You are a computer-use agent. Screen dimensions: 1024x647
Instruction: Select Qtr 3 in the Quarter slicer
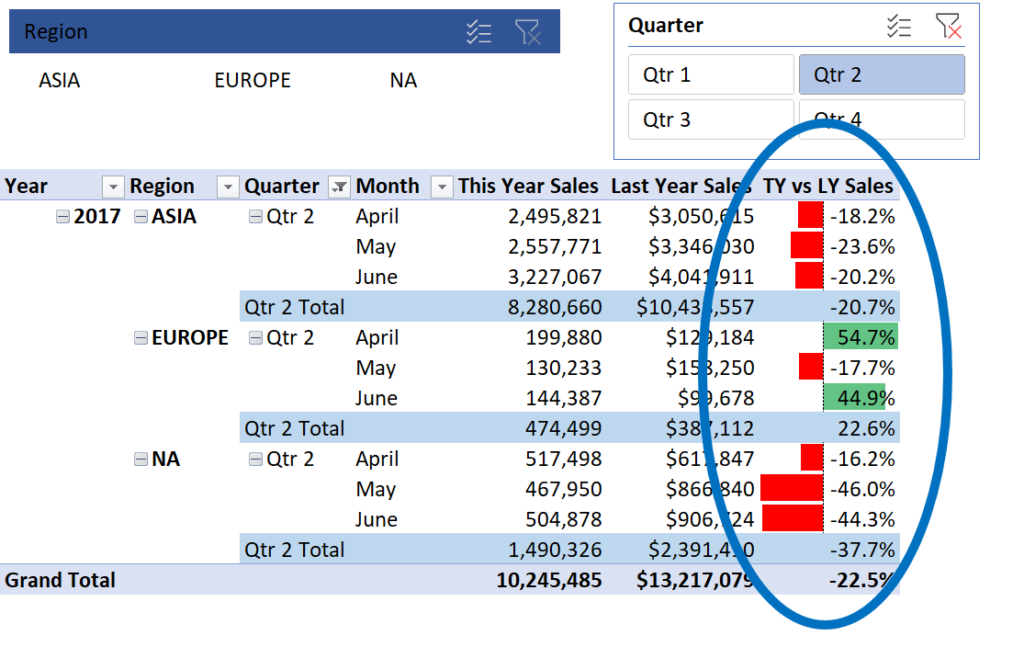point(710,119)
